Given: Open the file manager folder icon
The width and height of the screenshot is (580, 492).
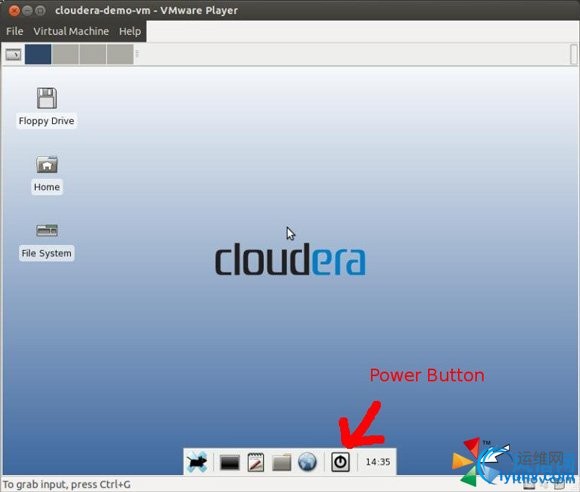Looking at the screenshot, I should pyautogui.click(x=281, y=462).
